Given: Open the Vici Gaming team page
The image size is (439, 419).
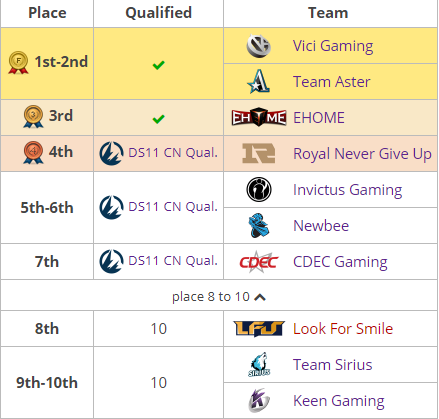Looking at the screenshot, I should [x=333, y=46].
